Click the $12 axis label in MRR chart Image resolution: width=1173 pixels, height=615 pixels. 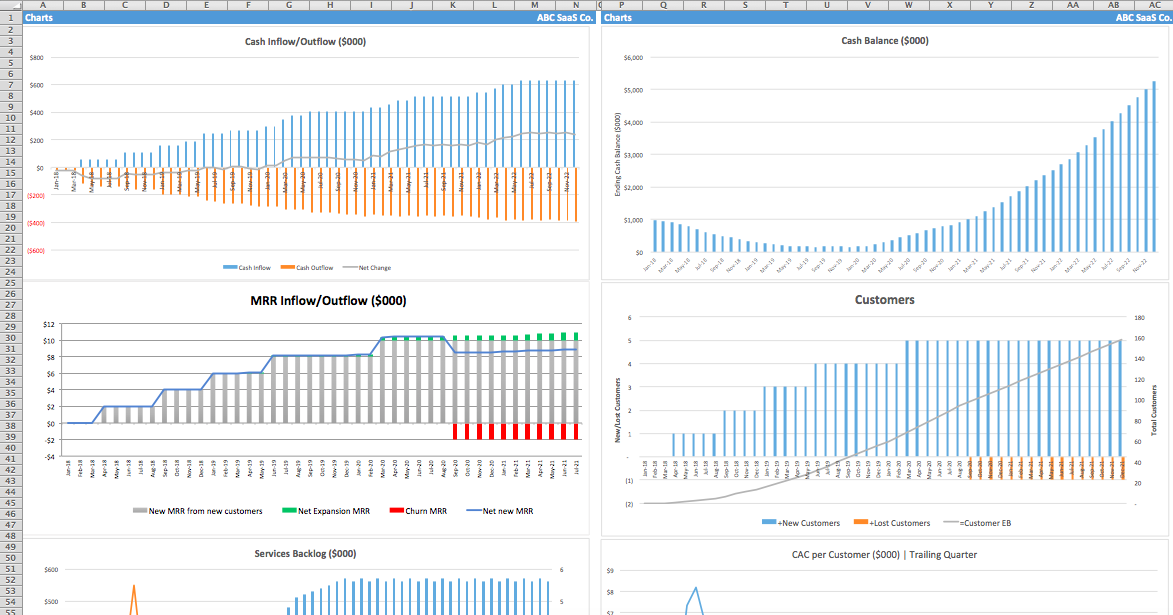coord(49,324)
